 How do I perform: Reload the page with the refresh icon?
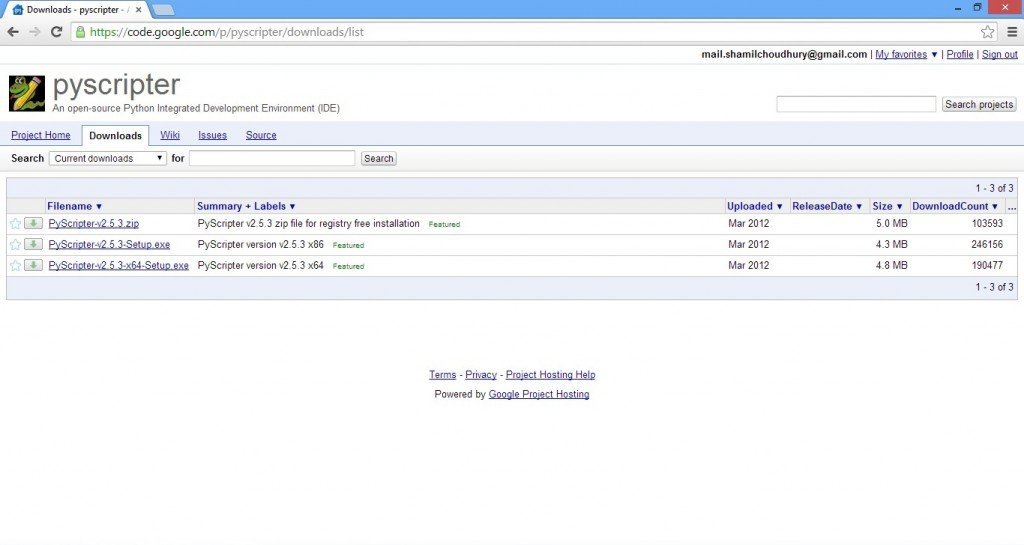tap(57, 32)
